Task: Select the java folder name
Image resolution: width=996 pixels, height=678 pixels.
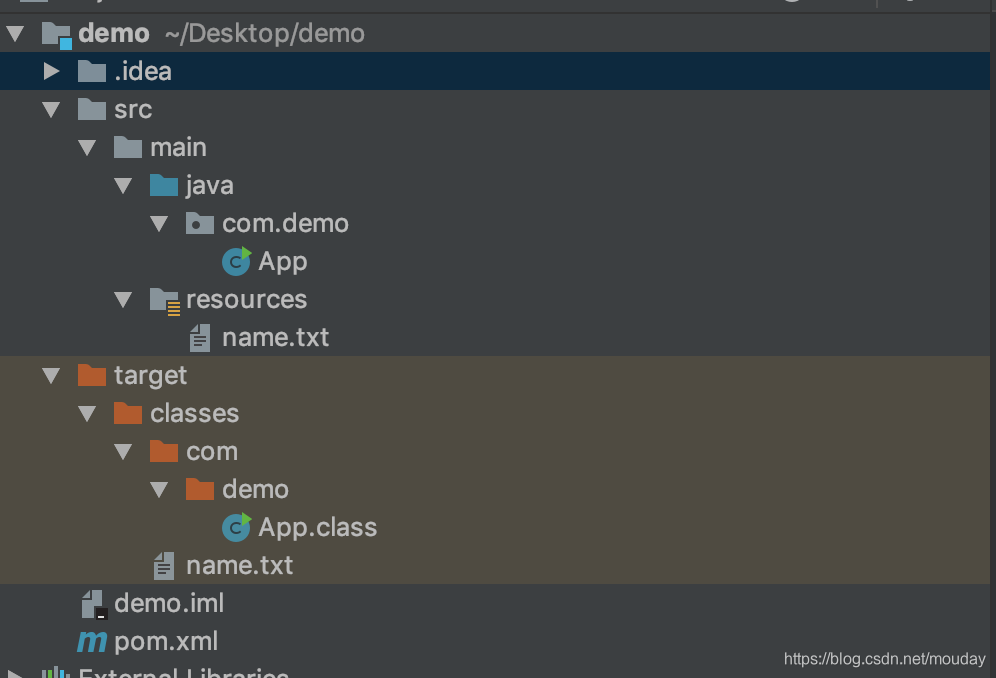Action: [x=210, y=186]
